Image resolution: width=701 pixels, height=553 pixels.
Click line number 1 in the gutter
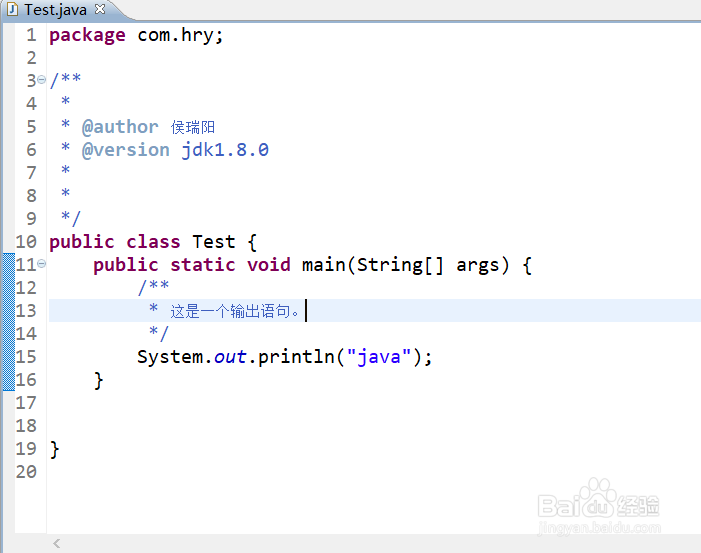pyautogui.click(x=31, y=35)
